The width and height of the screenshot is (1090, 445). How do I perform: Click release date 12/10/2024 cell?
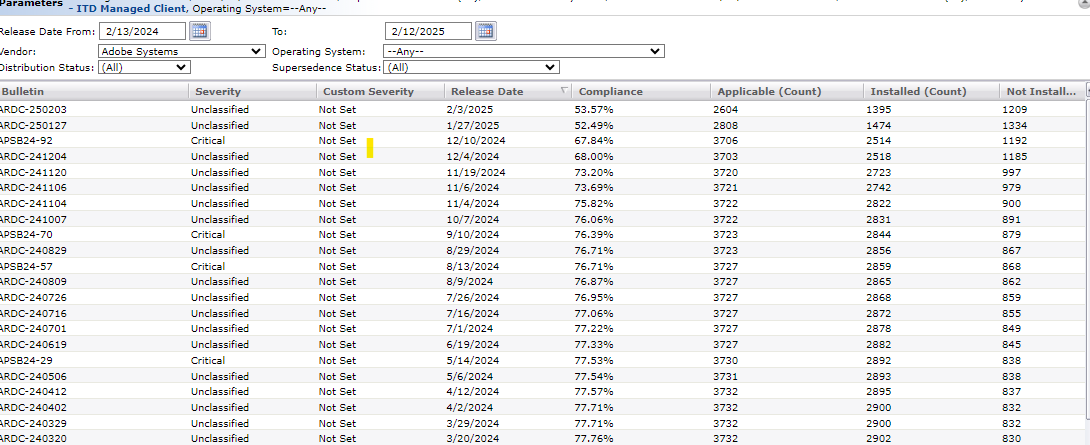(x=475, y=140)
